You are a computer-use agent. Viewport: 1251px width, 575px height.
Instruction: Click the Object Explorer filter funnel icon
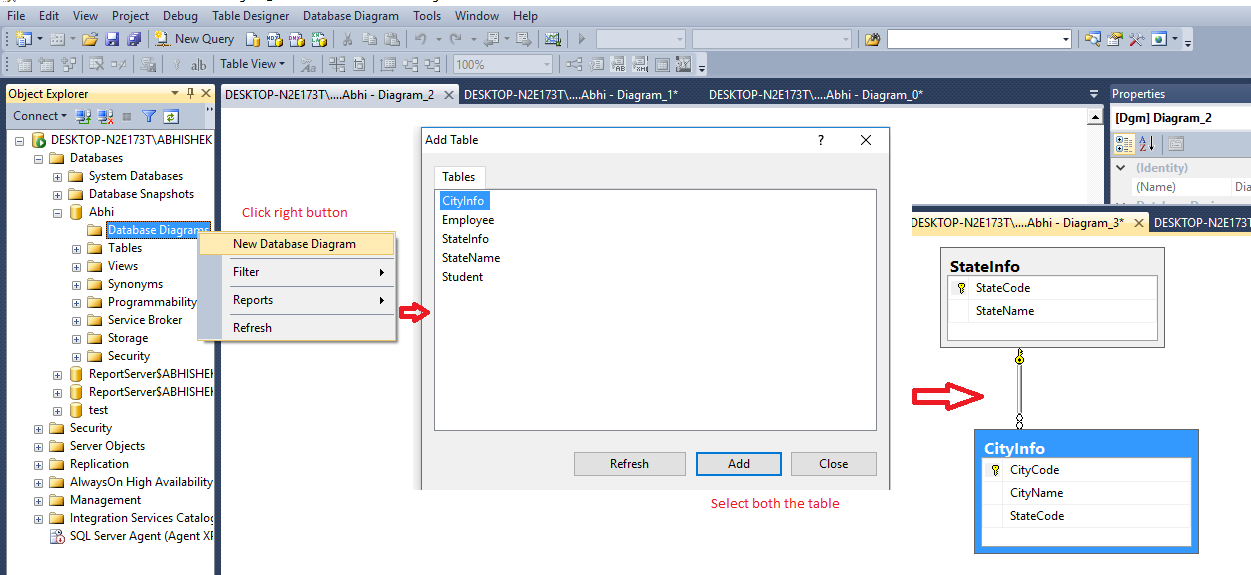click(x=149, y=116)
